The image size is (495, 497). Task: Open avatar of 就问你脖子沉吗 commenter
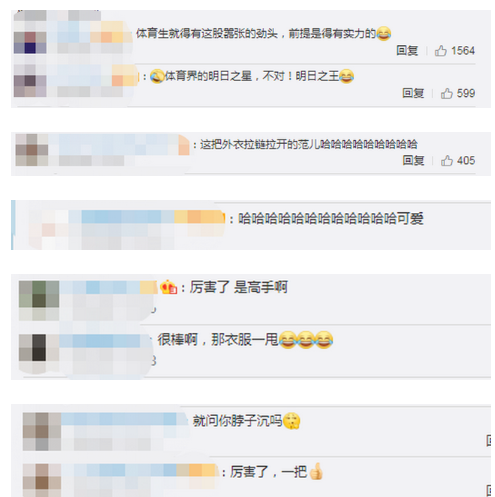click(42, 432)
